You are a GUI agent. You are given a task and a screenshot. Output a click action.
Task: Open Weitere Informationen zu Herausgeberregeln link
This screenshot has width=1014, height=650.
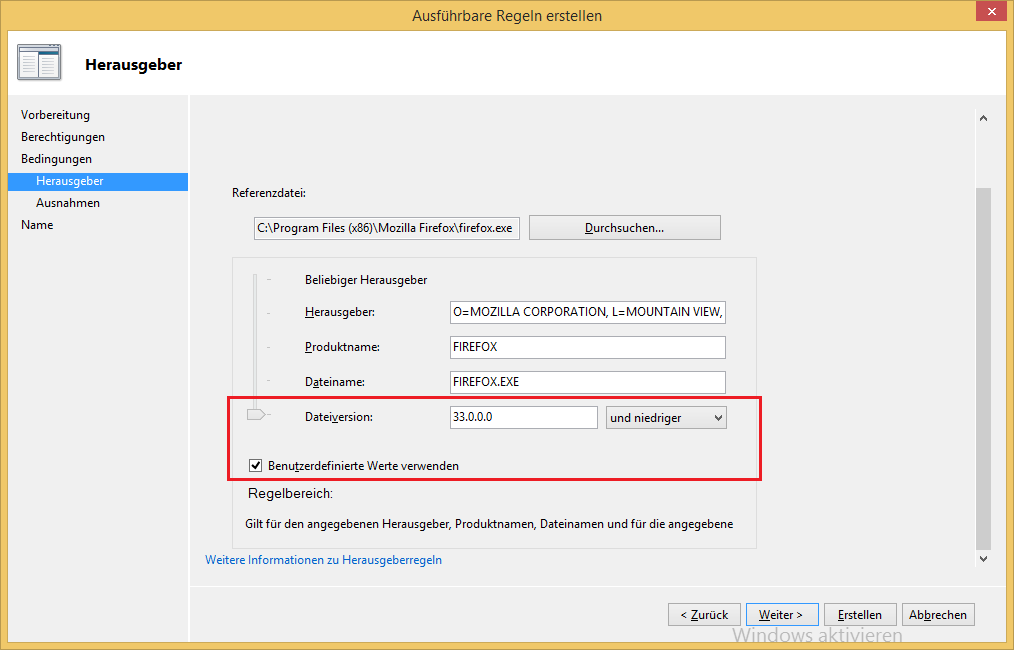click(x=323, y=559)
